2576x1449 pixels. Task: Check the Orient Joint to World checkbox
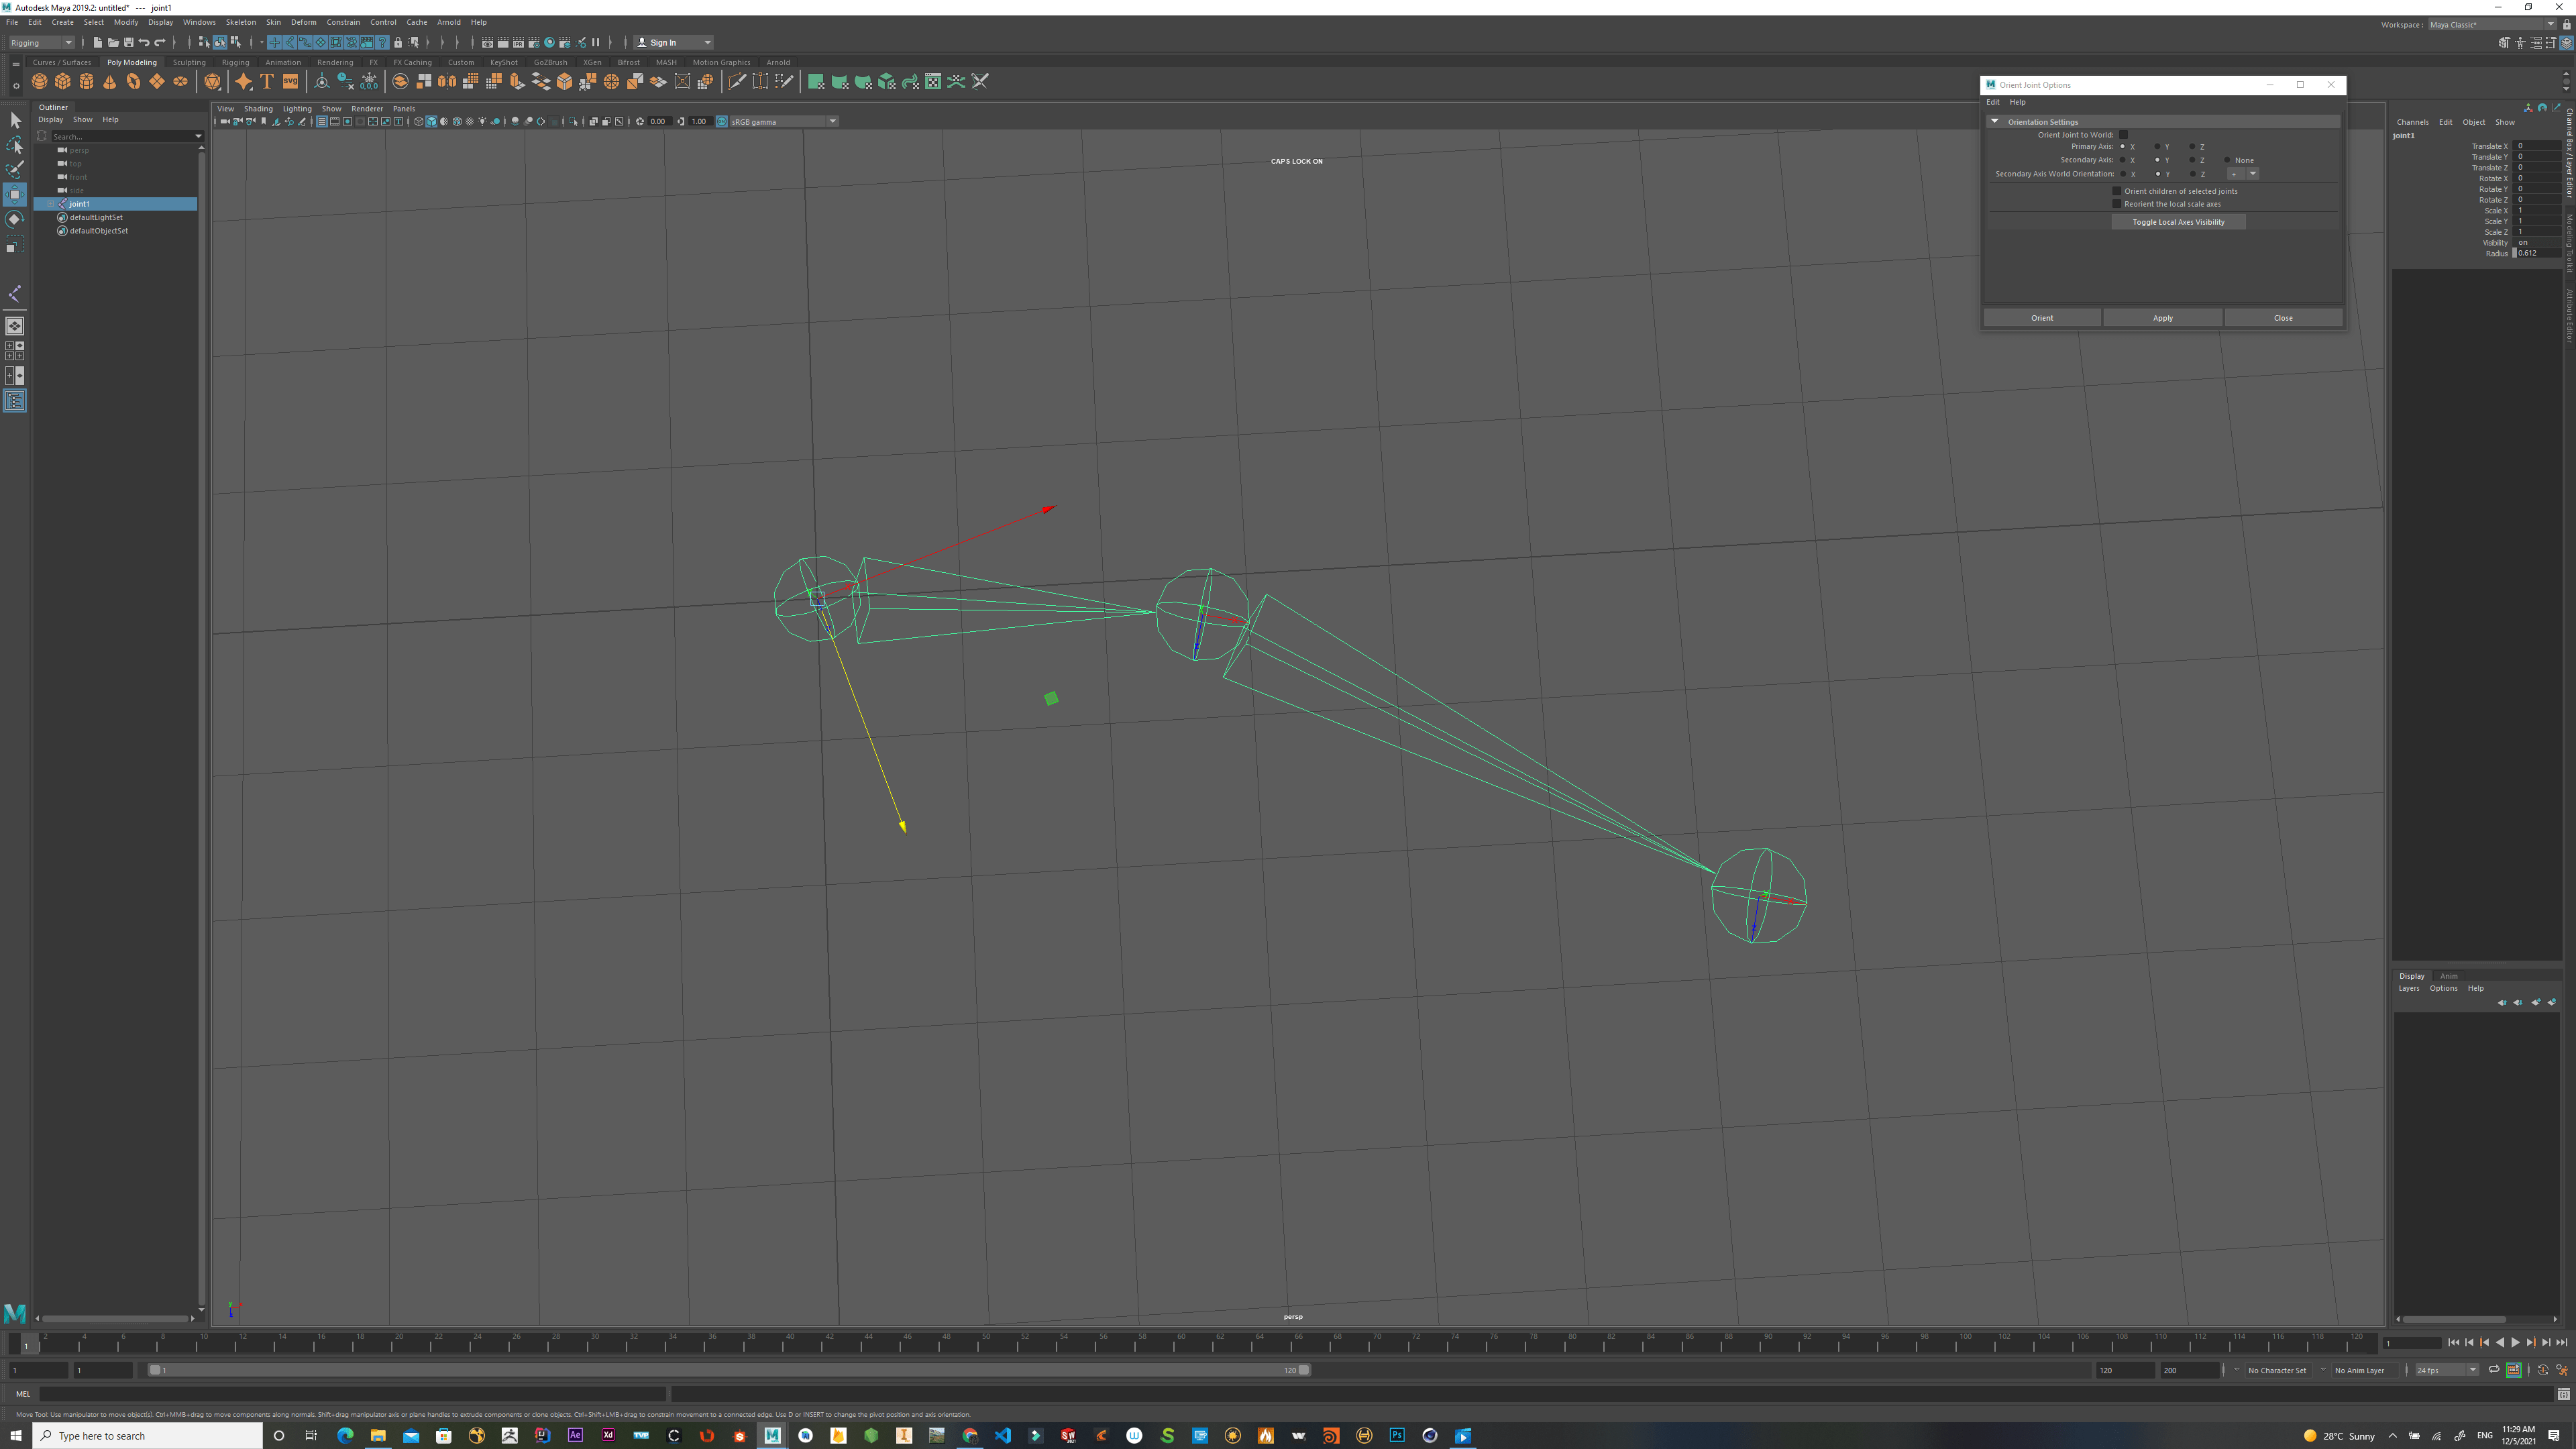(2123, 135)
